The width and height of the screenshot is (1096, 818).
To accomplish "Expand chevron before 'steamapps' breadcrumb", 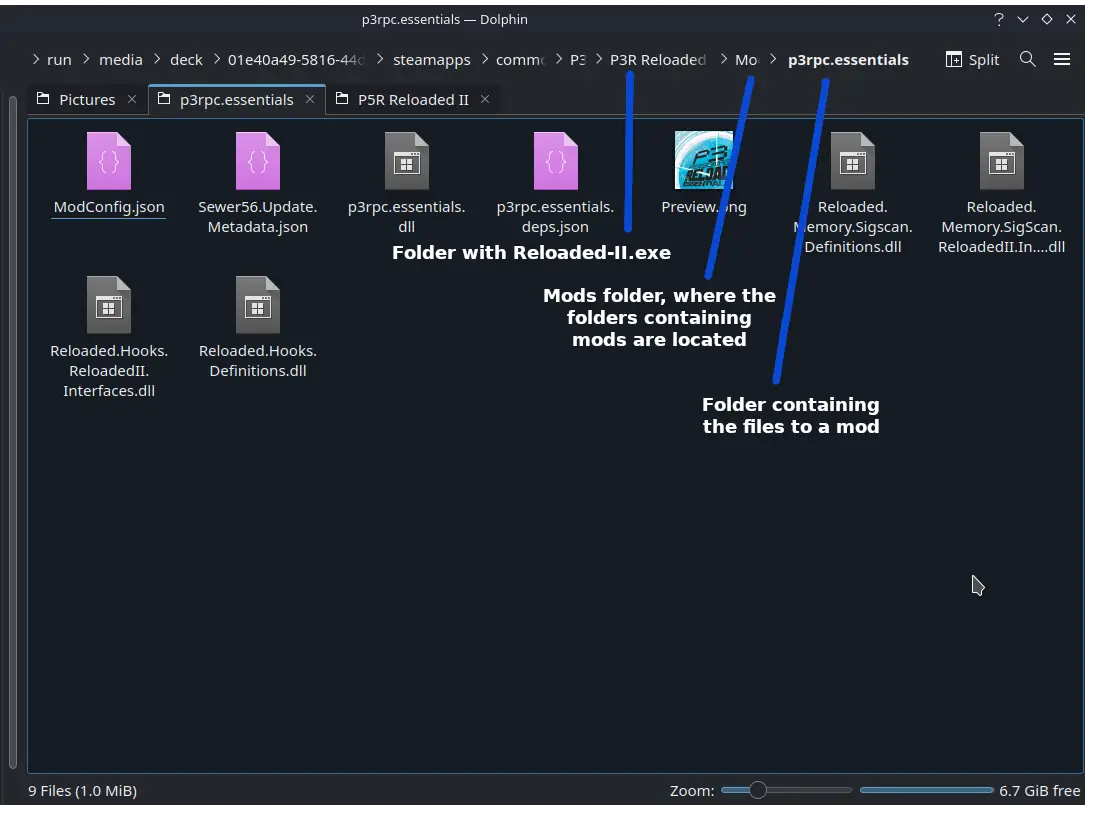I will pos(380,59).
